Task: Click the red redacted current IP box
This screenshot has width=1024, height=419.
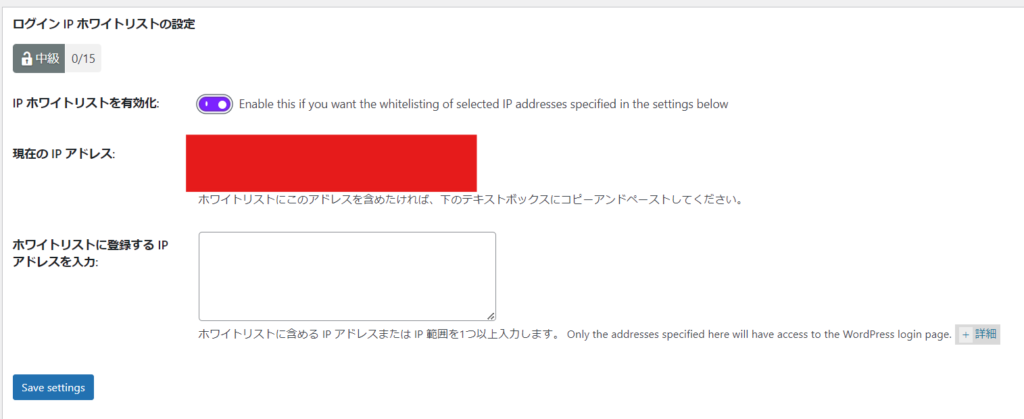Action: [x=331, y=162]
